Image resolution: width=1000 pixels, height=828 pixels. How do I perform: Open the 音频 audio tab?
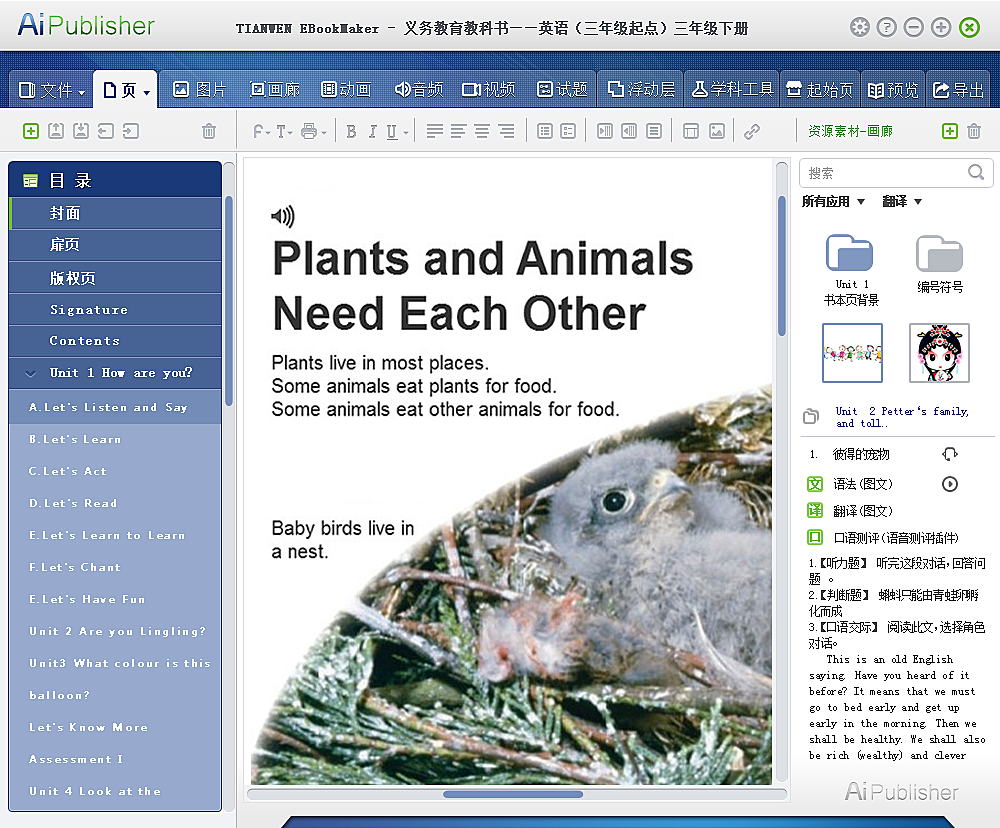tap(418, 90)
